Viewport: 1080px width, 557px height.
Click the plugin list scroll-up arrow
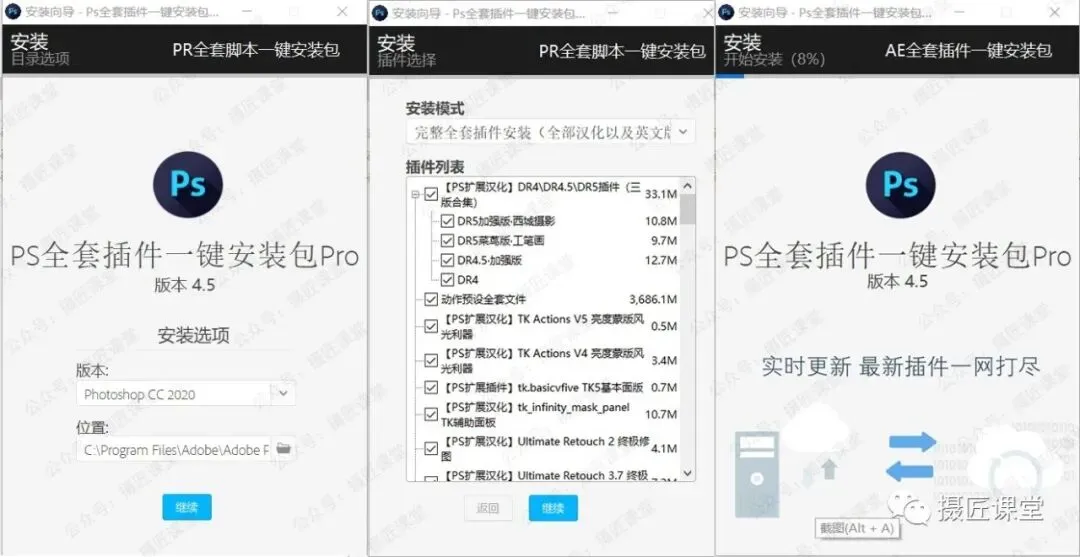tap(687, 185)
